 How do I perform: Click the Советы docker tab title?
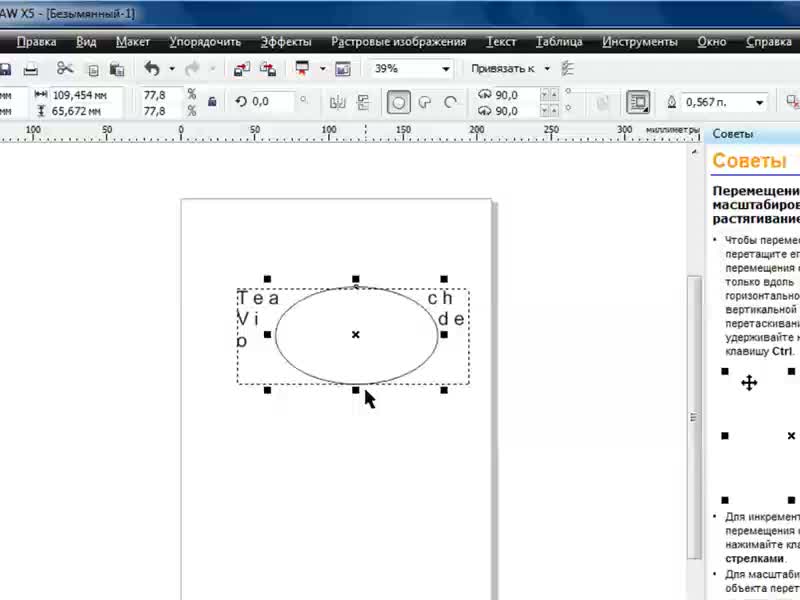(733, 134)
